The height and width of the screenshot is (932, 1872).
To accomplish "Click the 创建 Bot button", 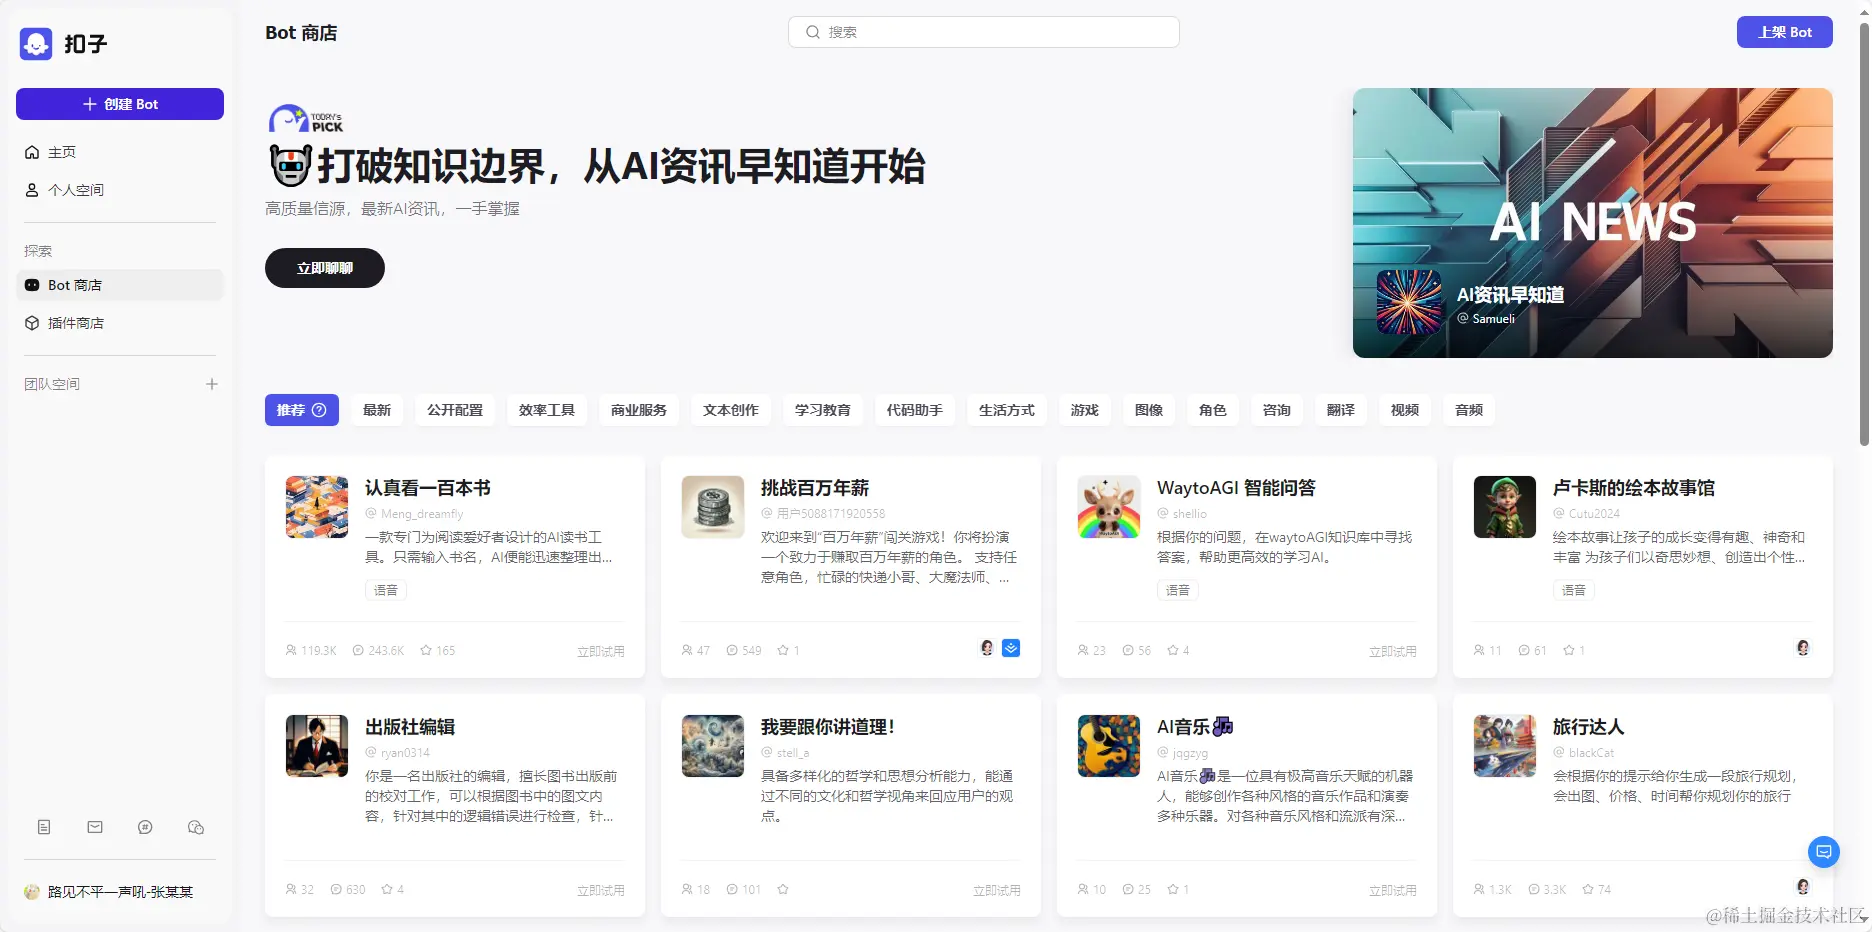I will point(120,104).
